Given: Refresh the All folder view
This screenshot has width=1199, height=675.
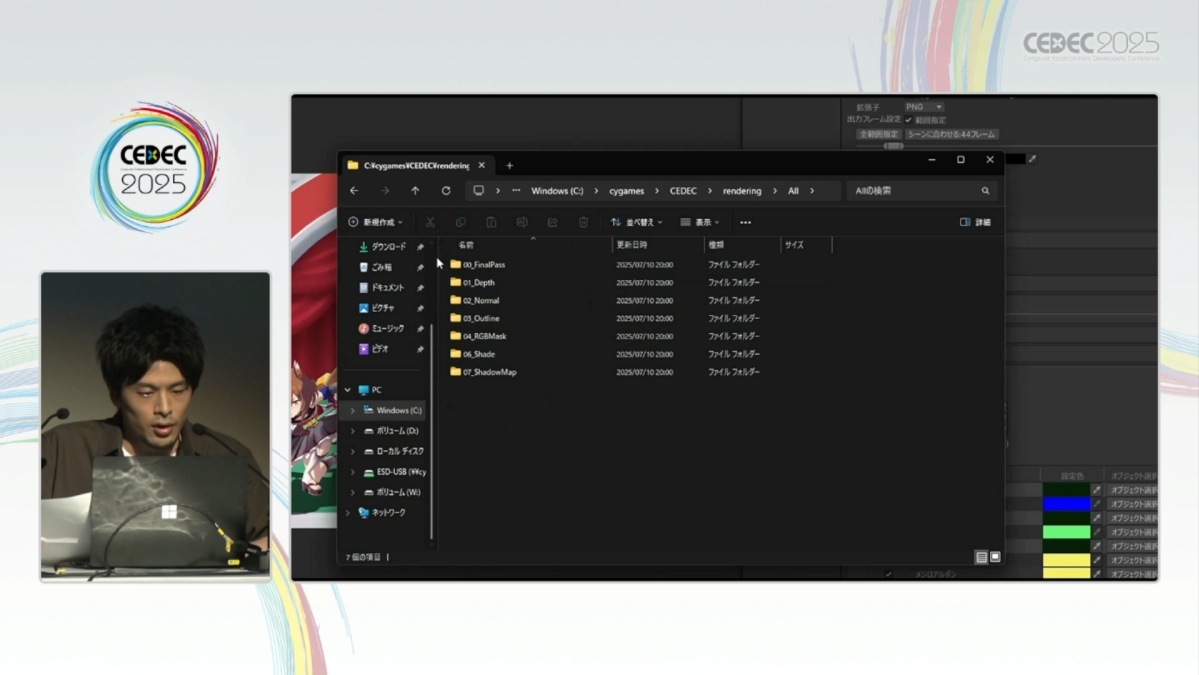Looking at the screenshot, I should click(x=446, y=191).
